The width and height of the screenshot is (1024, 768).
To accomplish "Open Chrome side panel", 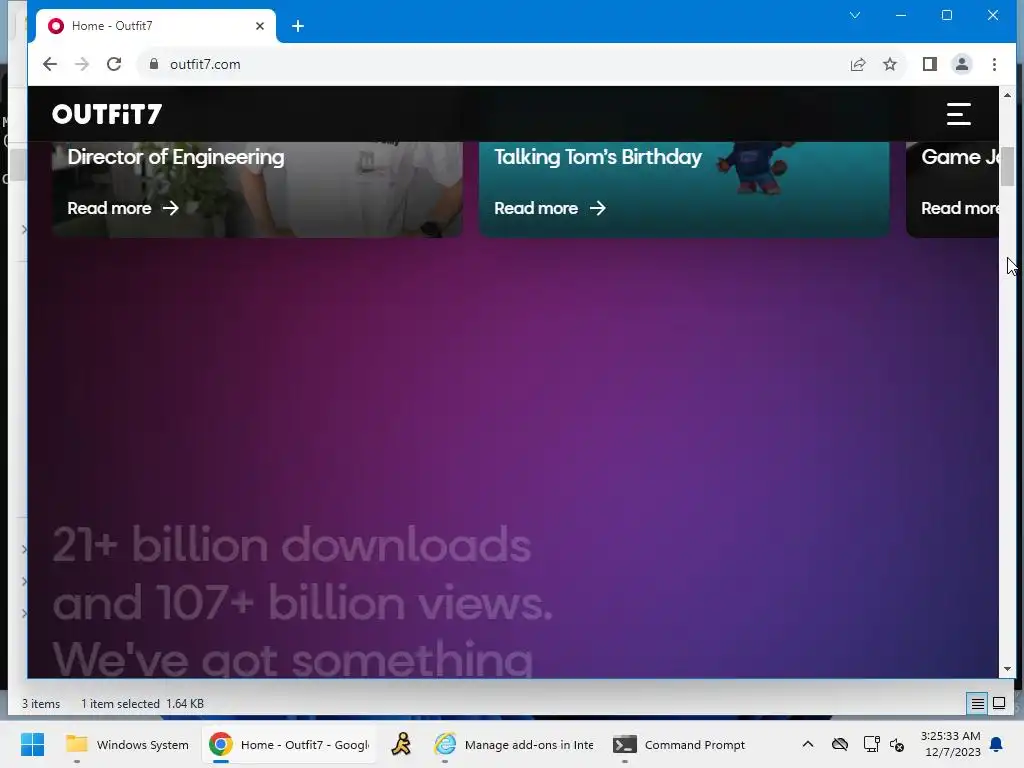I will [929, 64].
